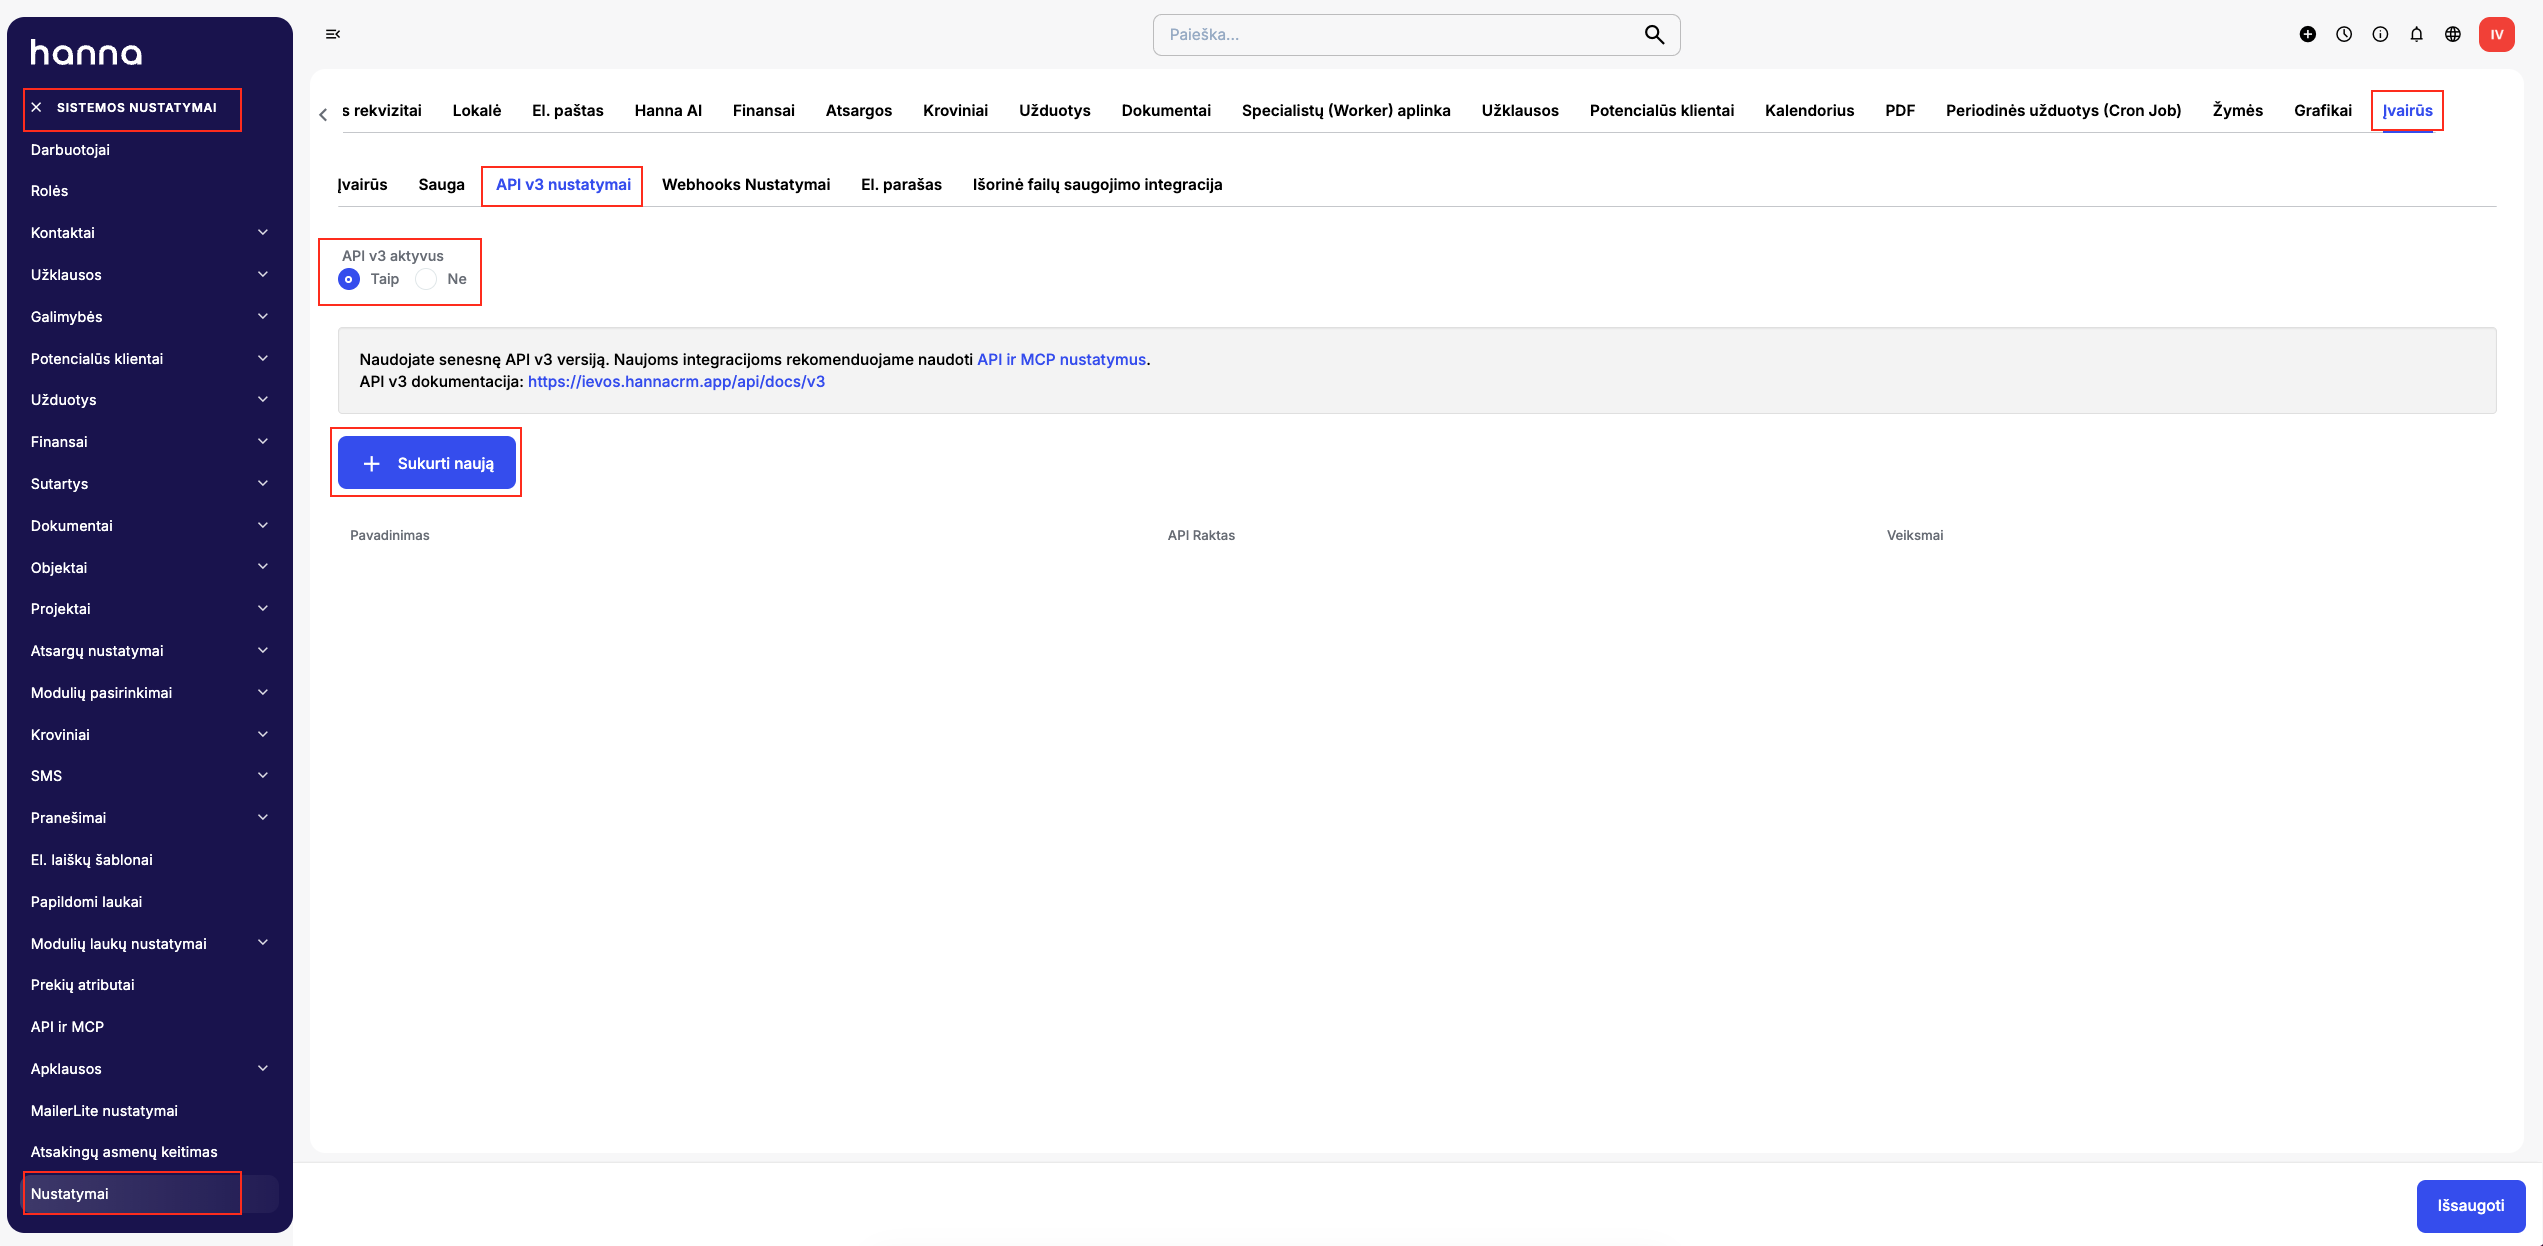Switch to the Grafikai tab
This screenshot has height=1246, width=2543.
pos(2322,110)
